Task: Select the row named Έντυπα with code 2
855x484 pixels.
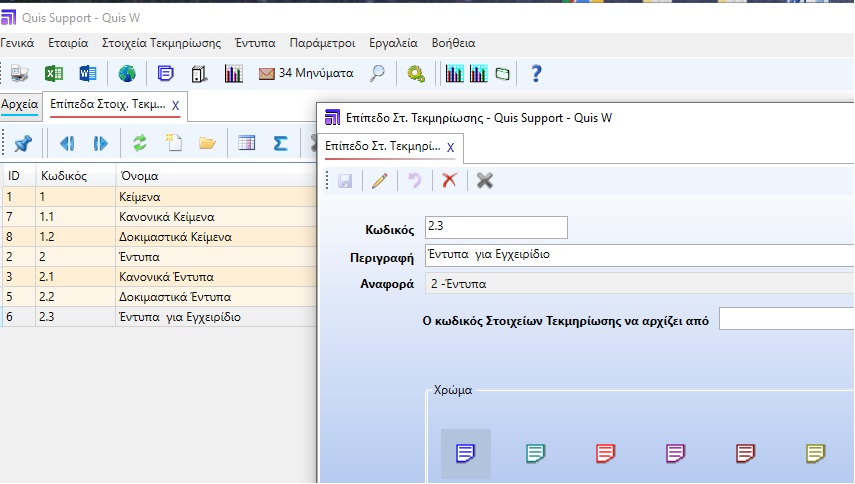Action: click(x=159, y=257)
